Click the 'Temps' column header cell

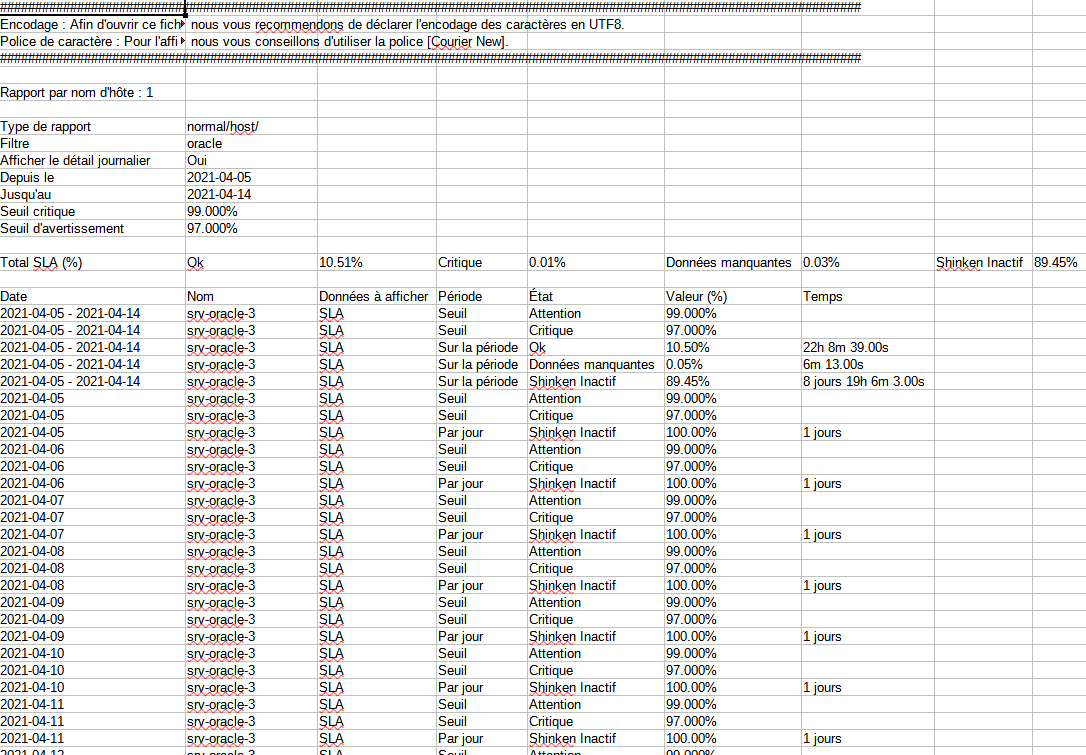pyautogui.click(x=823, y=297)
